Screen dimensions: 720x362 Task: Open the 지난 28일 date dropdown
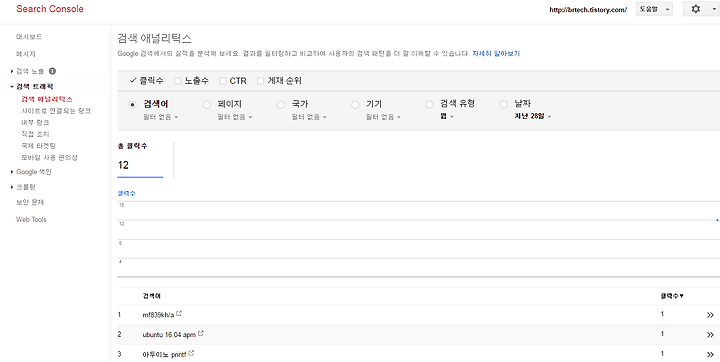[533, 117]
